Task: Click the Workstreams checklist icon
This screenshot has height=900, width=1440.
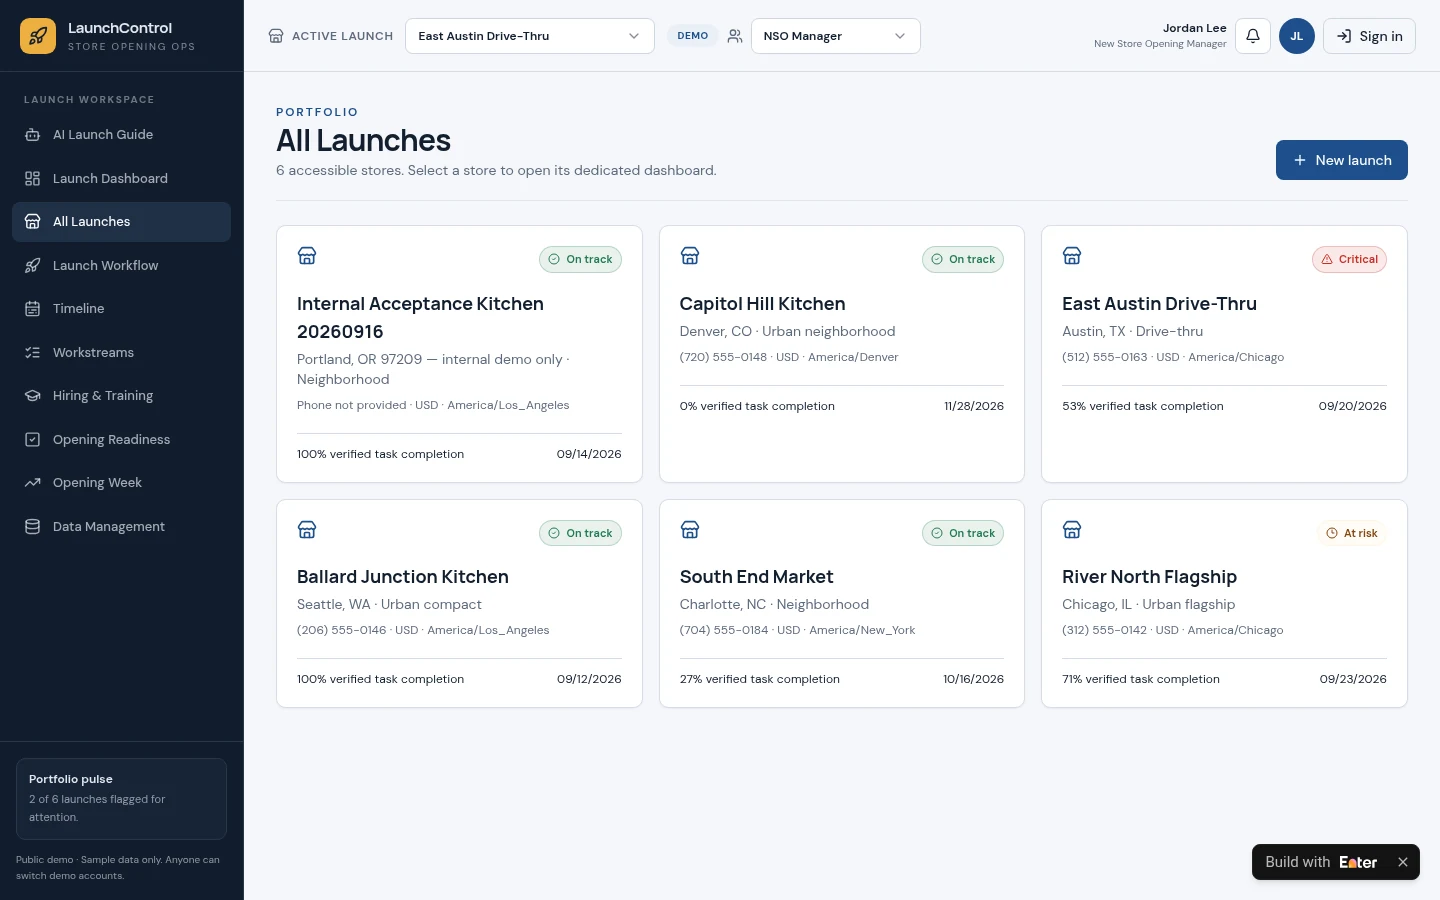Action: pos(32,352)
